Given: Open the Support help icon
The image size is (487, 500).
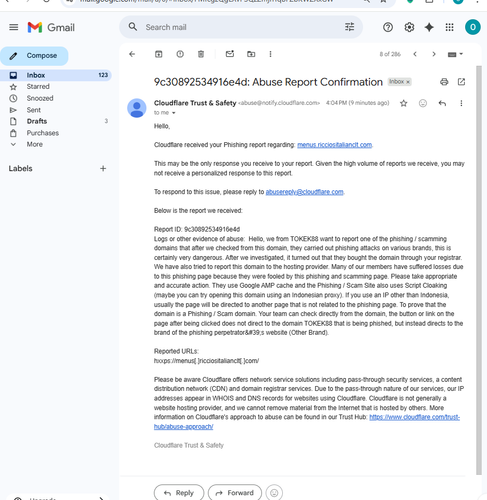Looking at the screenshot, I should click(388, 27).
